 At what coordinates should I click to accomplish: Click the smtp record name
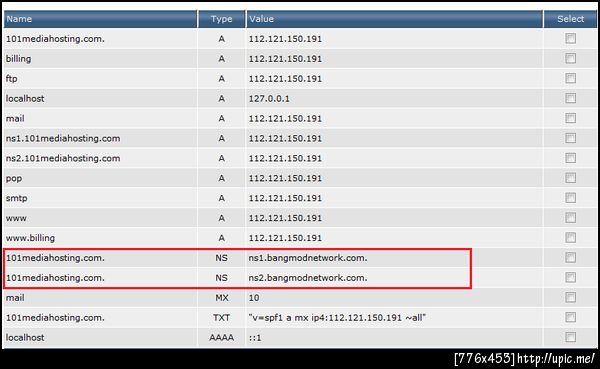point(16,199)
